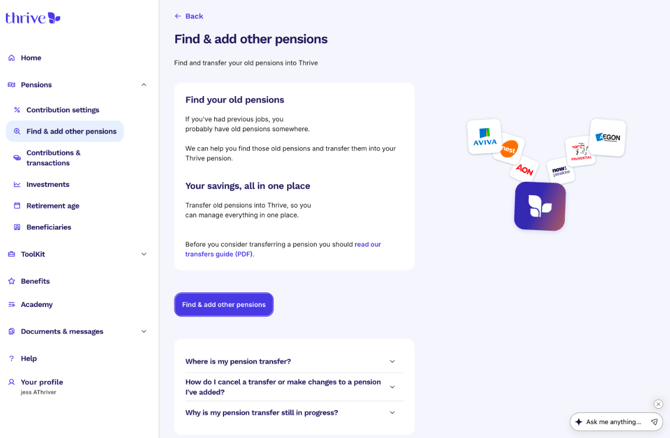Expand 'Where is my pension transfer?' question
This screenshot has height=438, width=670.
pos(392,362)
